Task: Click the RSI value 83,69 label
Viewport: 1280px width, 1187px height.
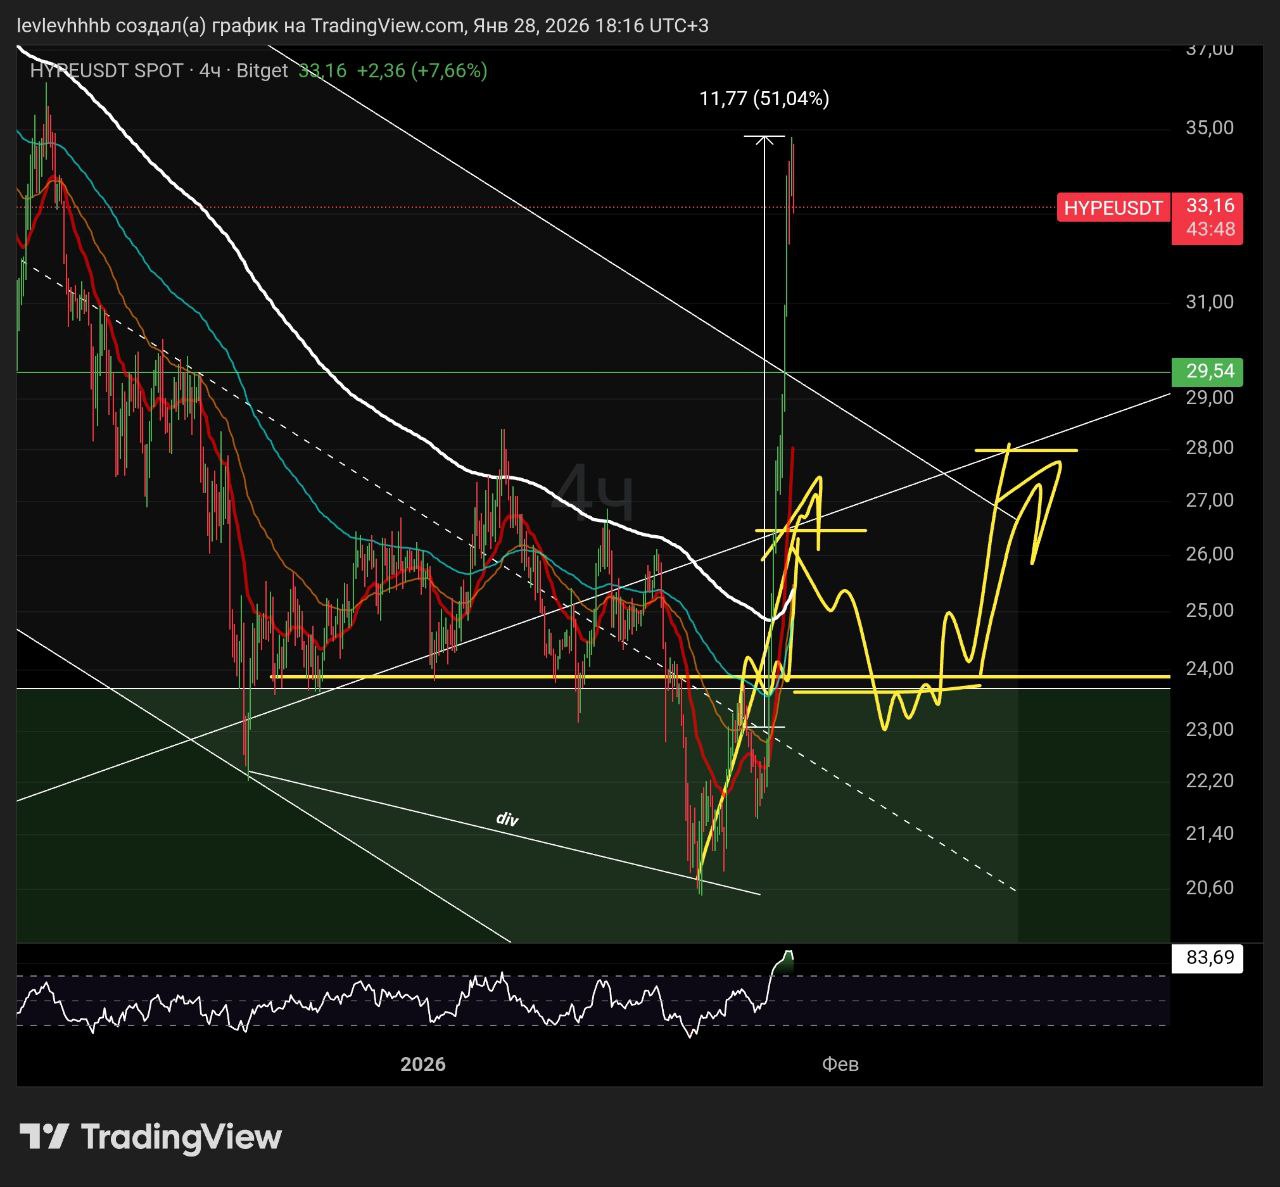Action: tap(1209, 958)
